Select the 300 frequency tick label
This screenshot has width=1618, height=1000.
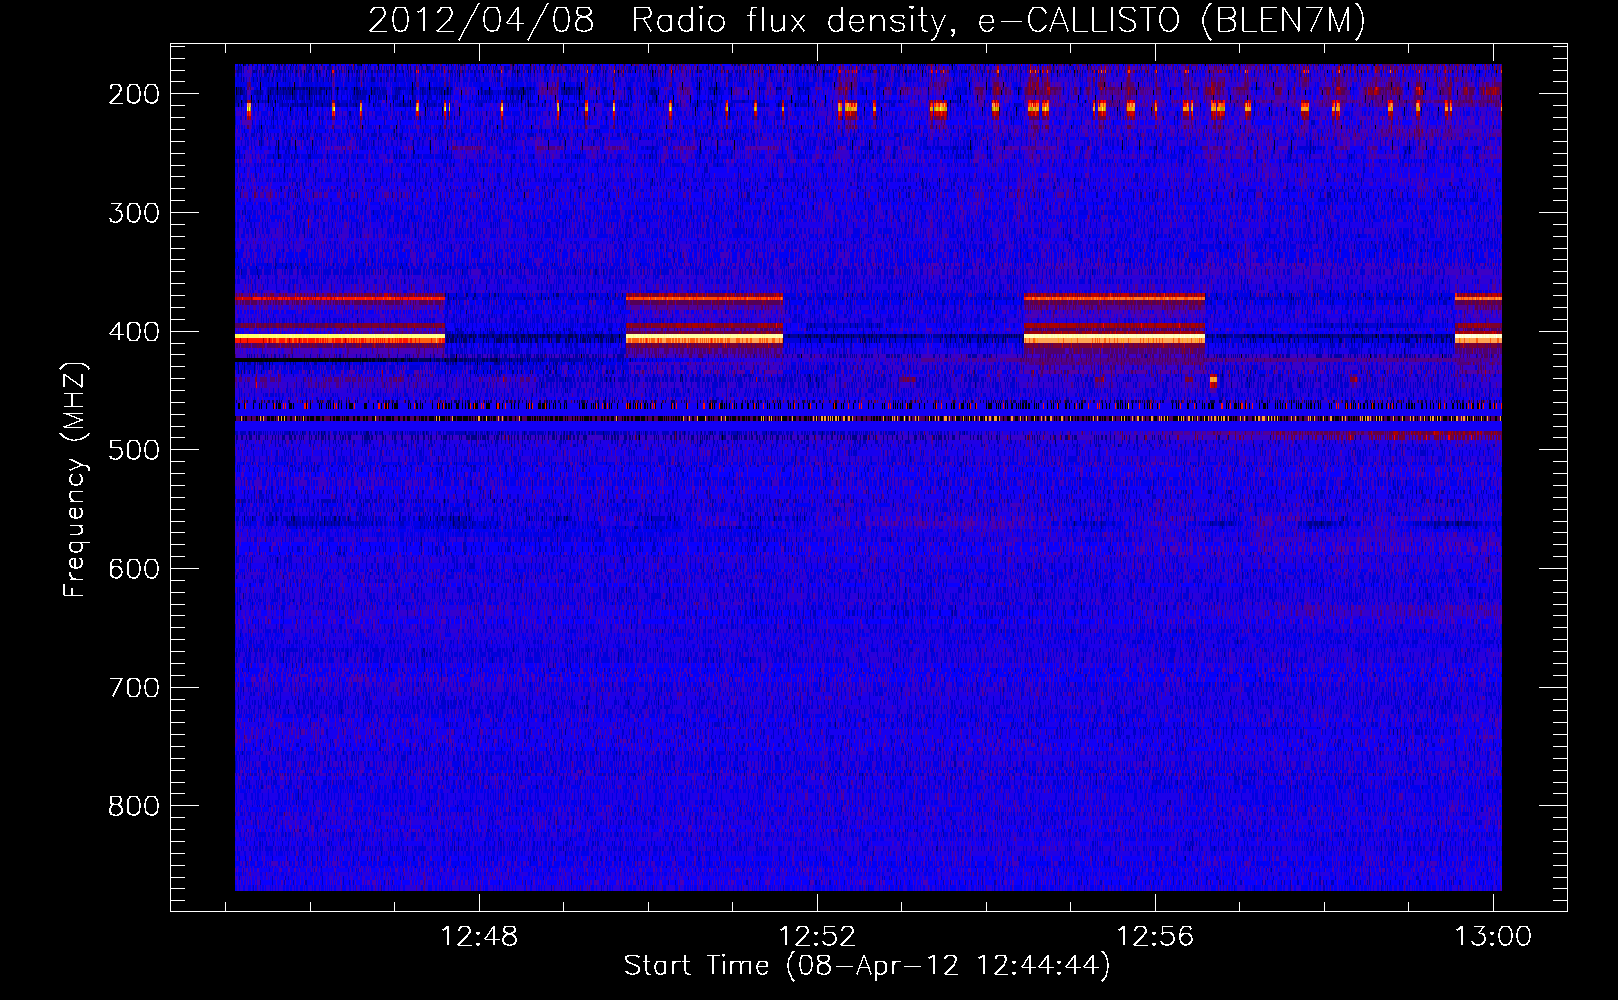coord(134,213)
